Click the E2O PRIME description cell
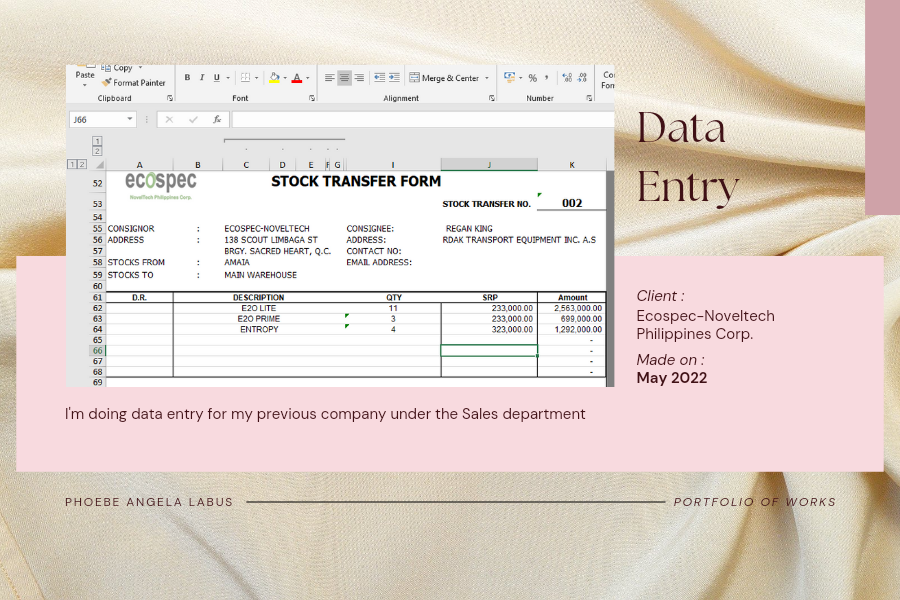The width and height of the screenshot is (900, 600). coord(258,319)
